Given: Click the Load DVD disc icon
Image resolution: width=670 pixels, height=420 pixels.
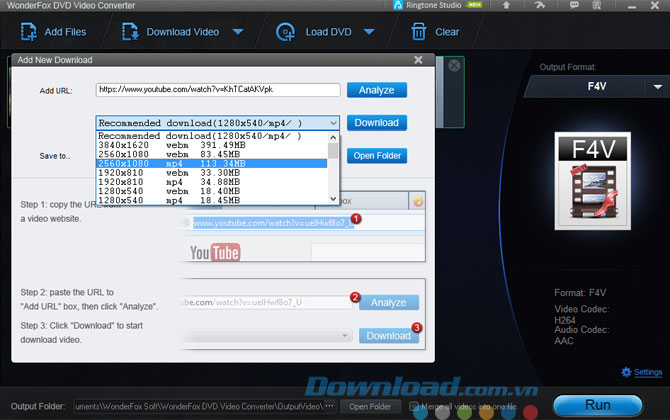Looking at the screenshot, I should click(285, 32).
